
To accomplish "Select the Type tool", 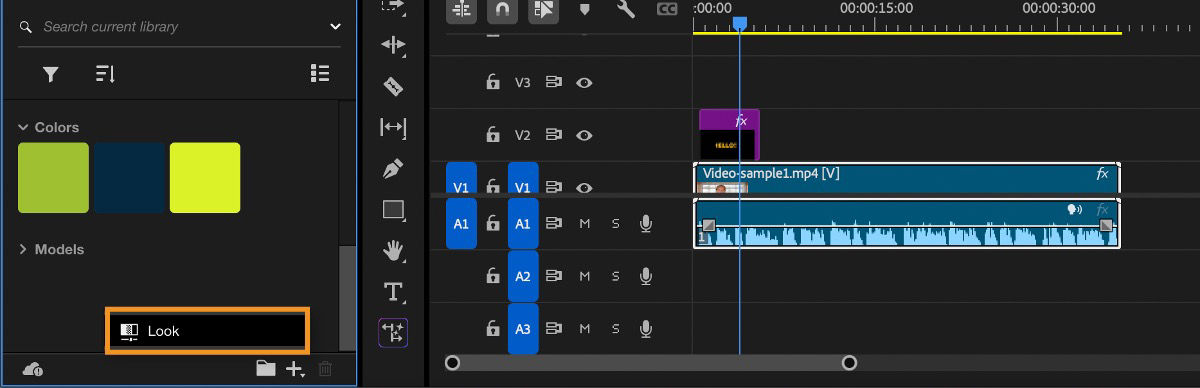I will pos(394,292).
